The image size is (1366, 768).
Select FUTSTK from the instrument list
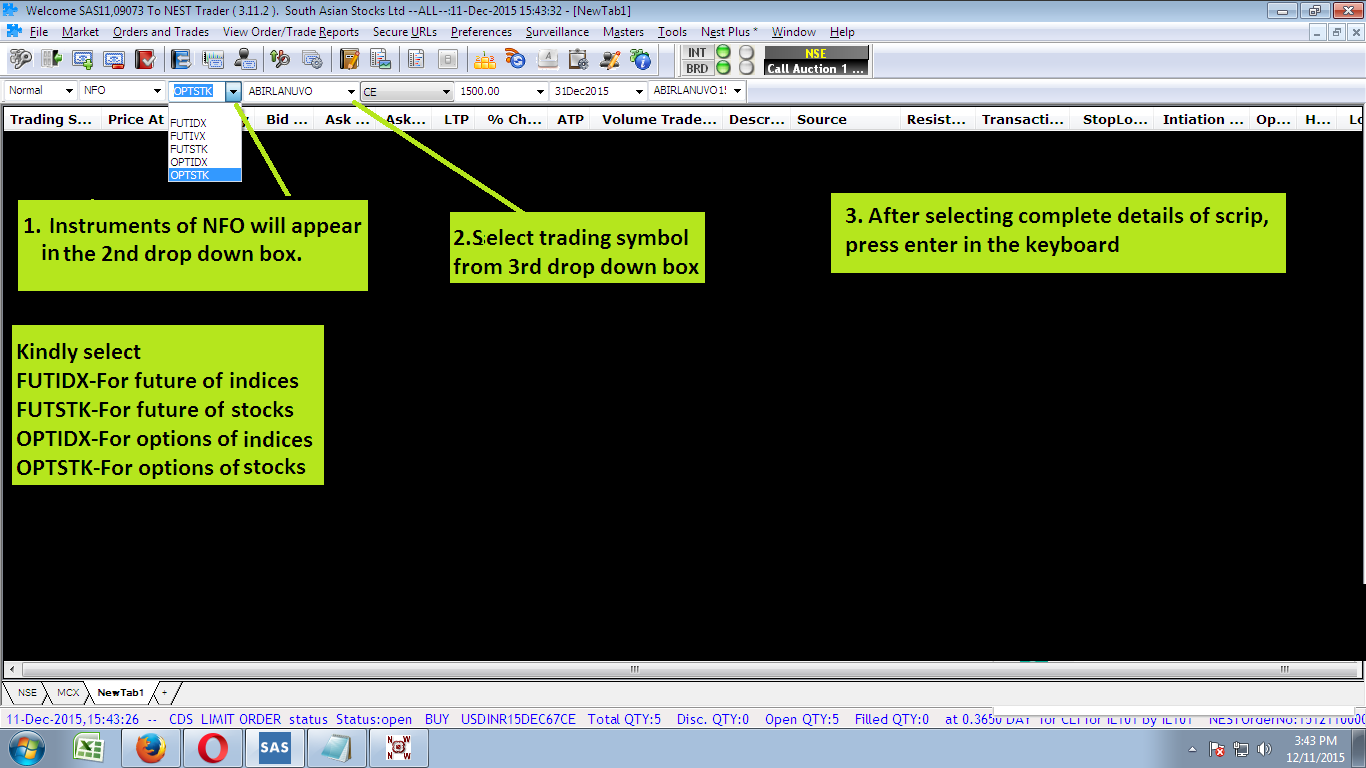(x=205, y=149)
